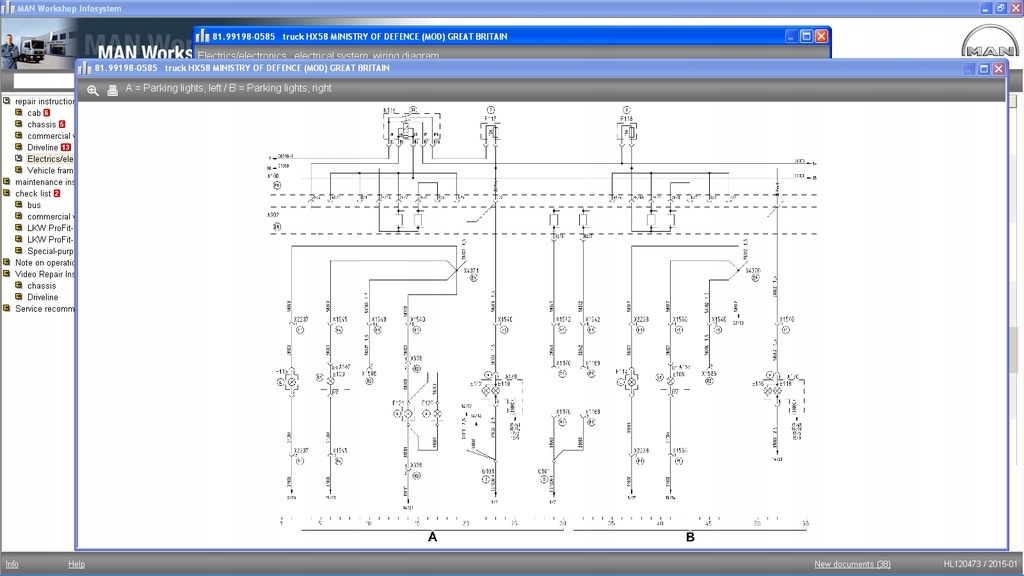1024x576 pixels.
Task: Expand the repair instructions tree node
Action: (7, 101)
